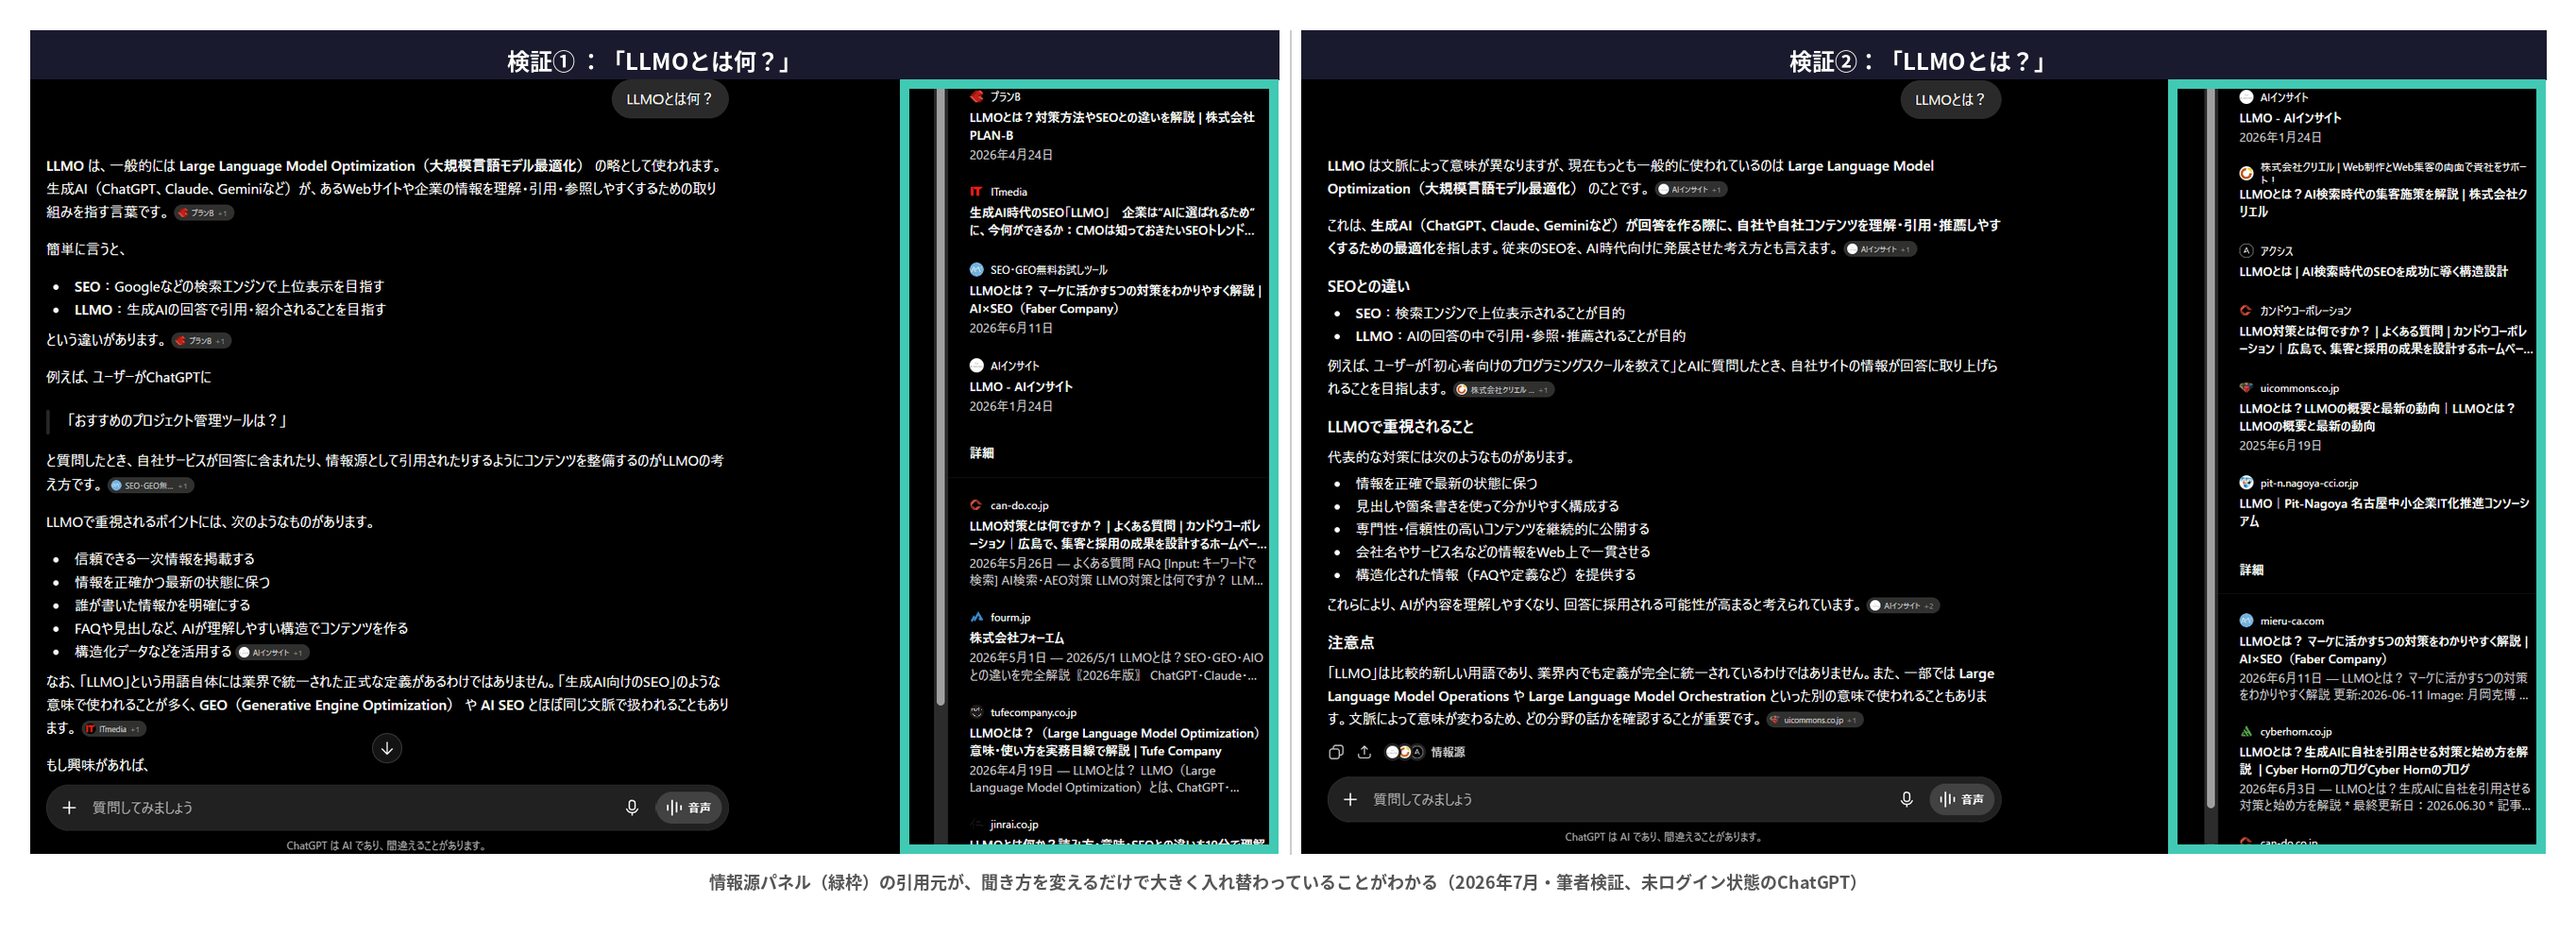The width and height of the screenshot is (2576, 937).
Task: Click the AIインサイト citation chip in 検証① answer
Action: [273, 653]
